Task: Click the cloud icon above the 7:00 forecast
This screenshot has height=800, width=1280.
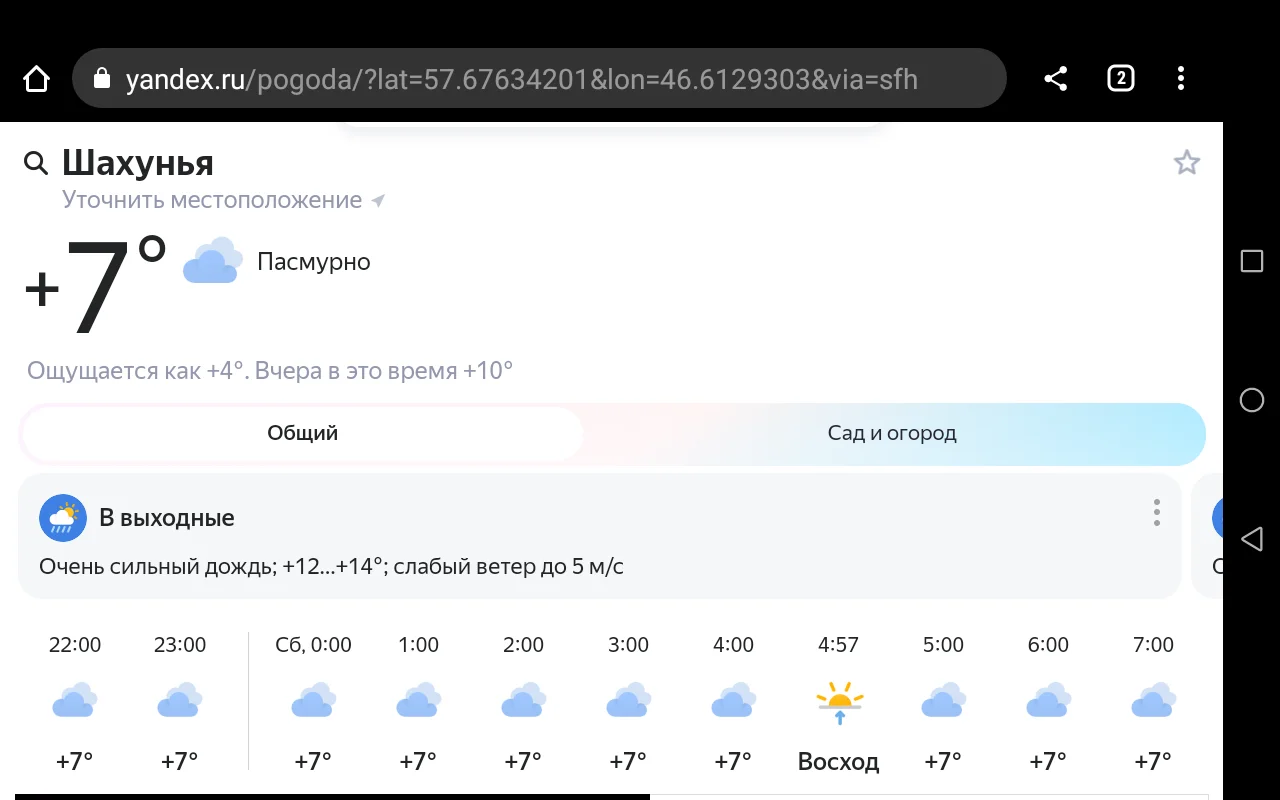Action: click(1152, 700)
